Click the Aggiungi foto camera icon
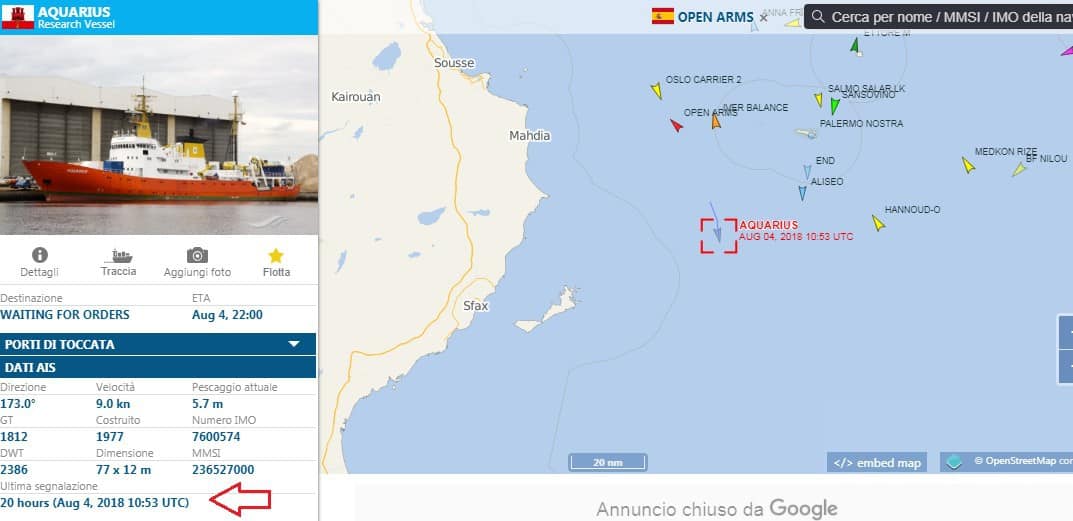The image size is (1073, 521). 197,255
